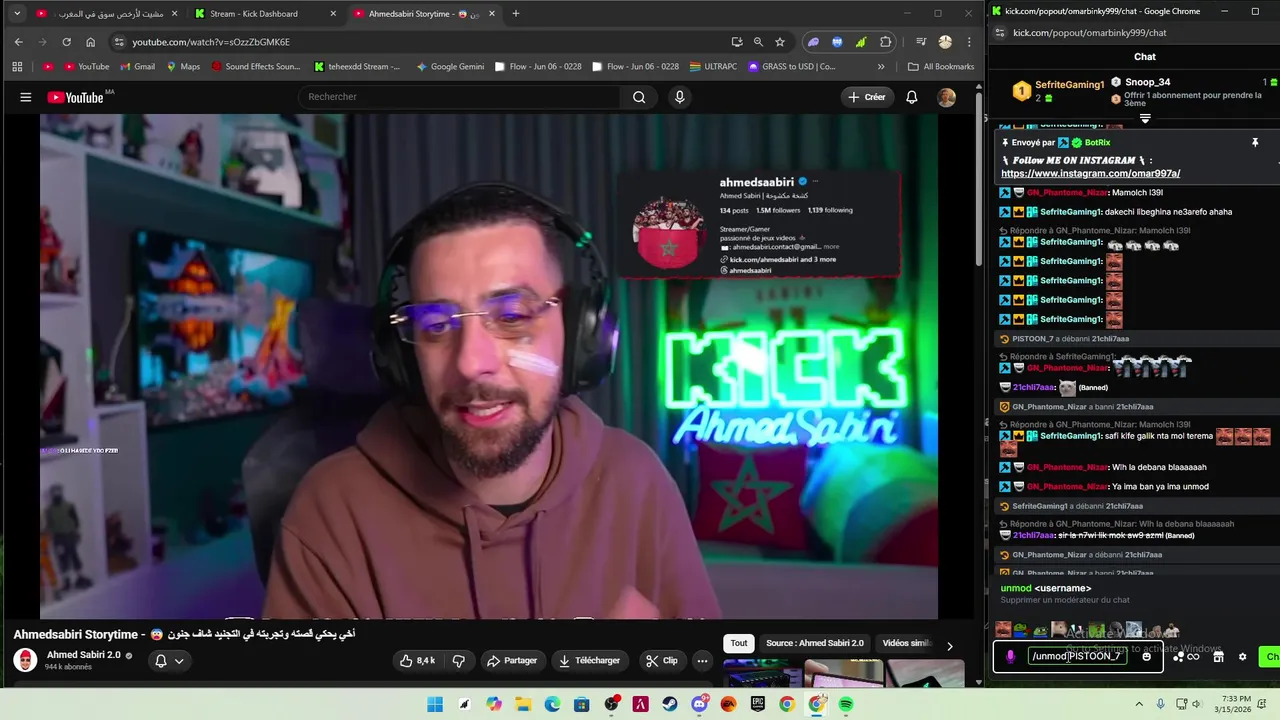Screen dimensions: 1280x720
Task: Open Chrome media control icon
Action: [921, 42]
